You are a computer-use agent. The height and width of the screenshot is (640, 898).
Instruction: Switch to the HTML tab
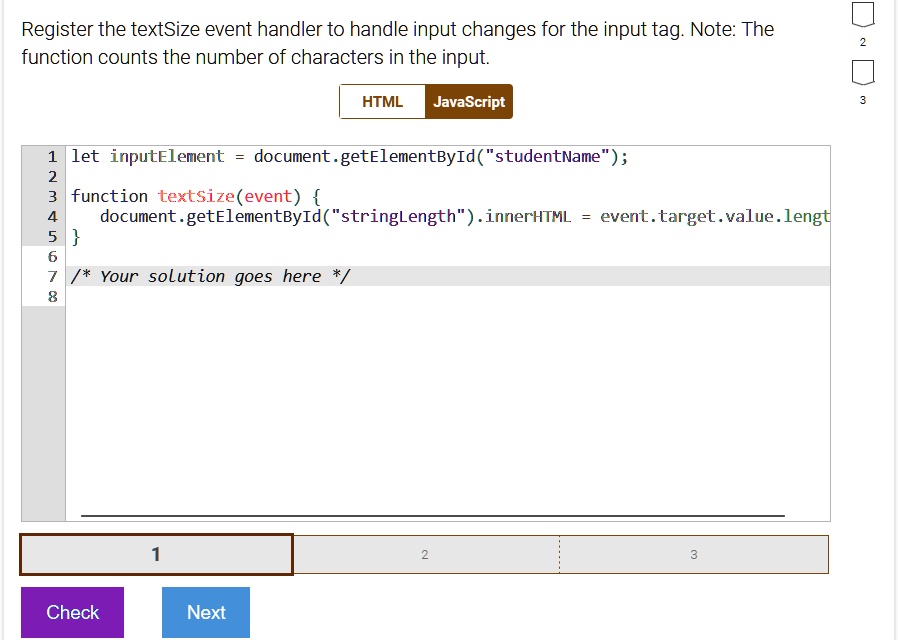coord(382,102)
